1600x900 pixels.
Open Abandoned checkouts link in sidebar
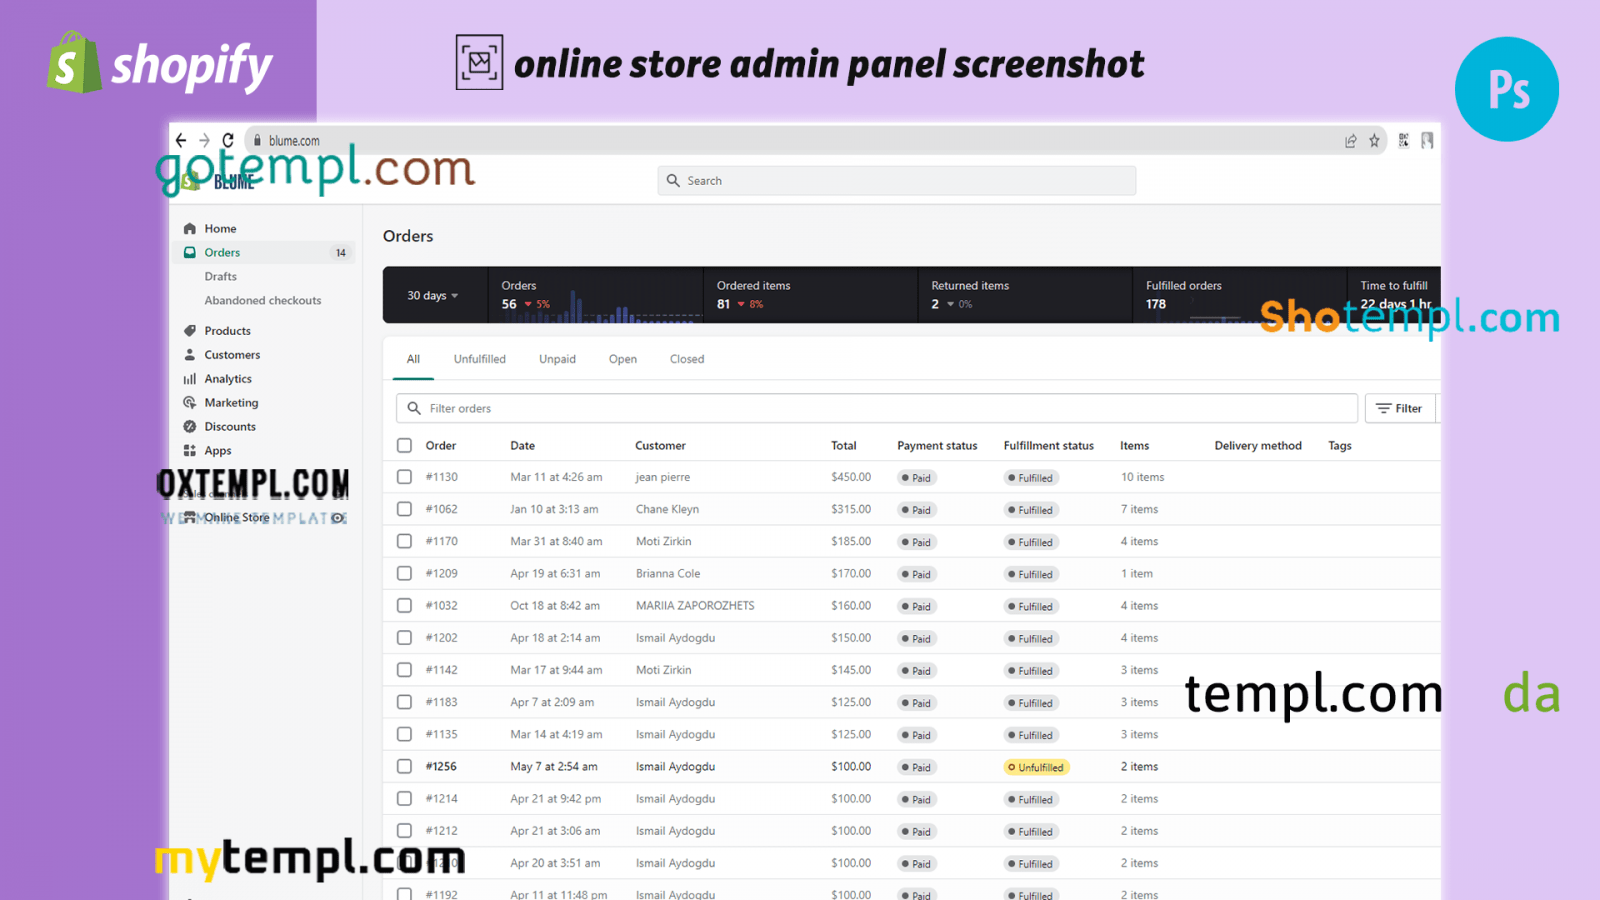[x=263, y=301]
